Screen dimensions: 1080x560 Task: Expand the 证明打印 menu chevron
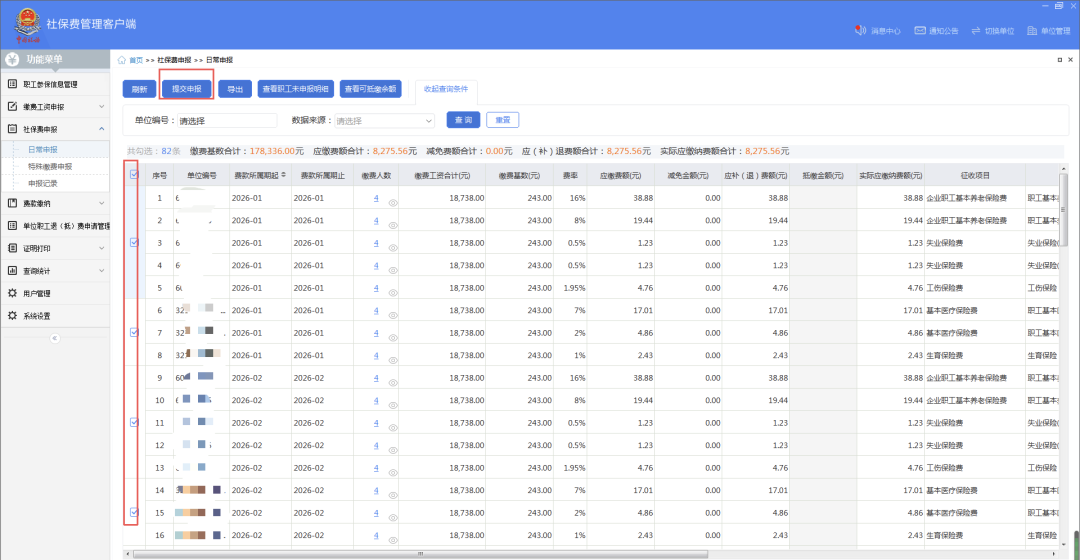[x=102, y=248]
